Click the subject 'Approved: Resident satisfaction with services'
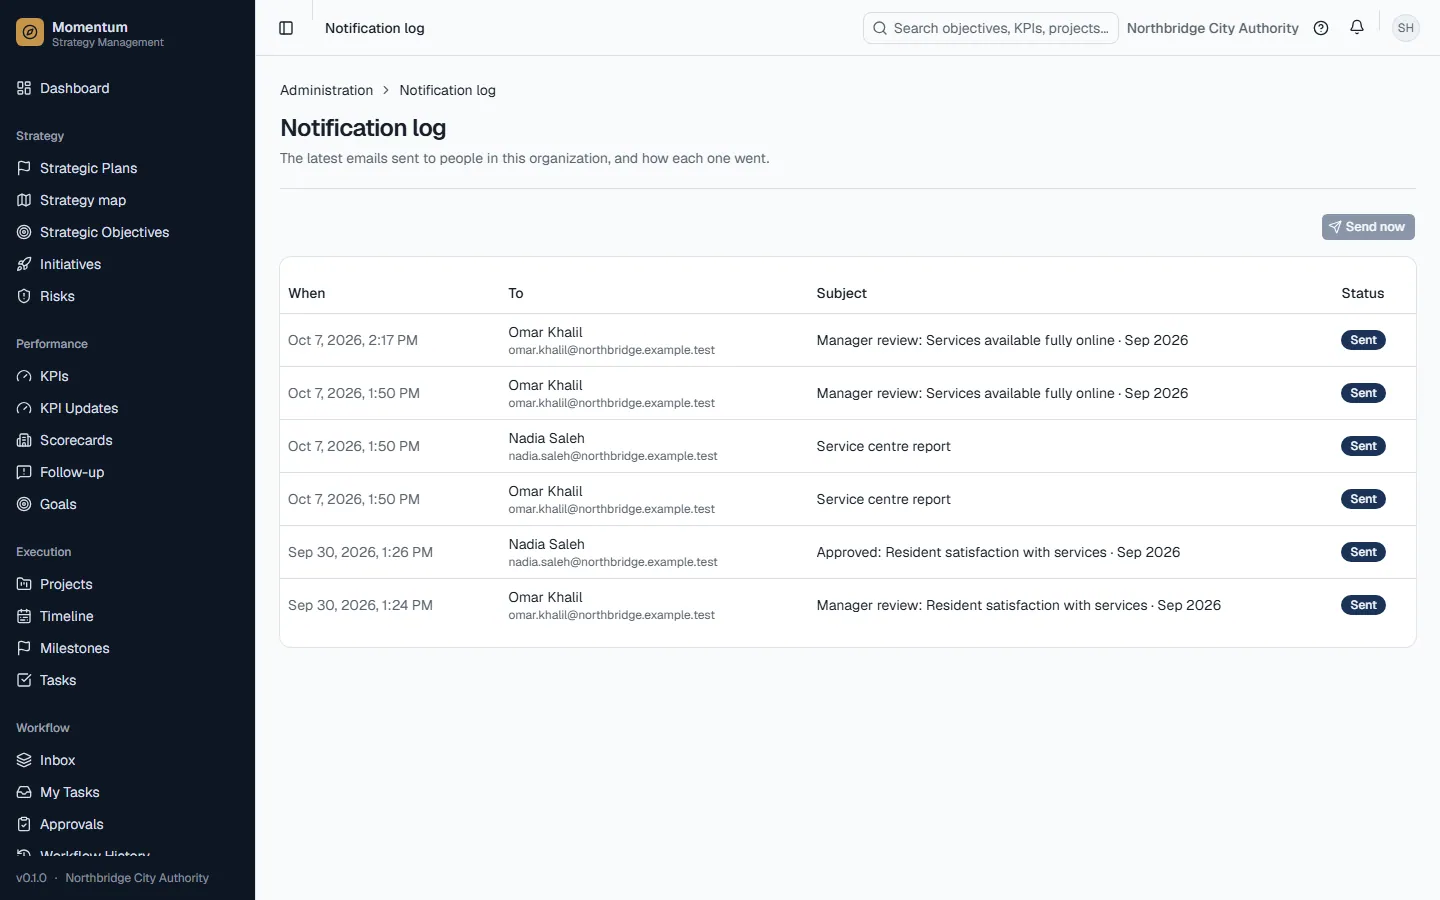Viewport: 1440px width, 900px height. (998, 552)
